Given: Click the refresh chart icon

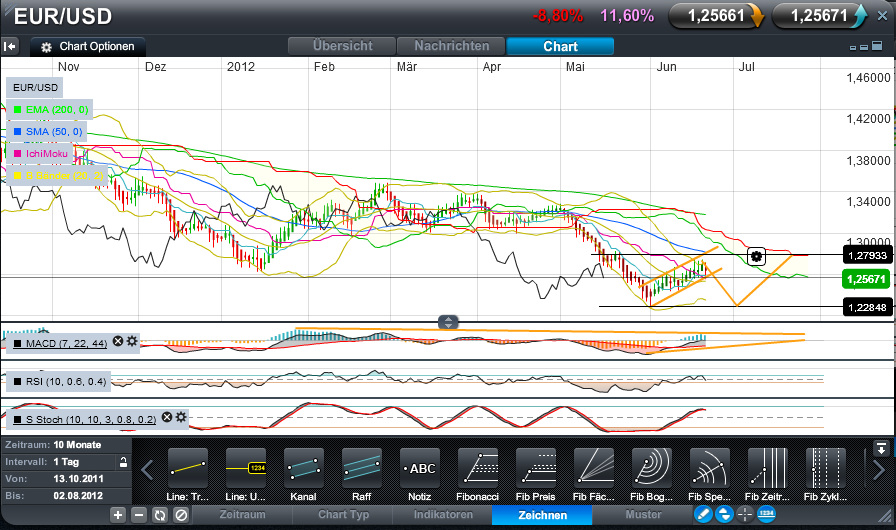Looking at the screenshot, I should point(159,515).
